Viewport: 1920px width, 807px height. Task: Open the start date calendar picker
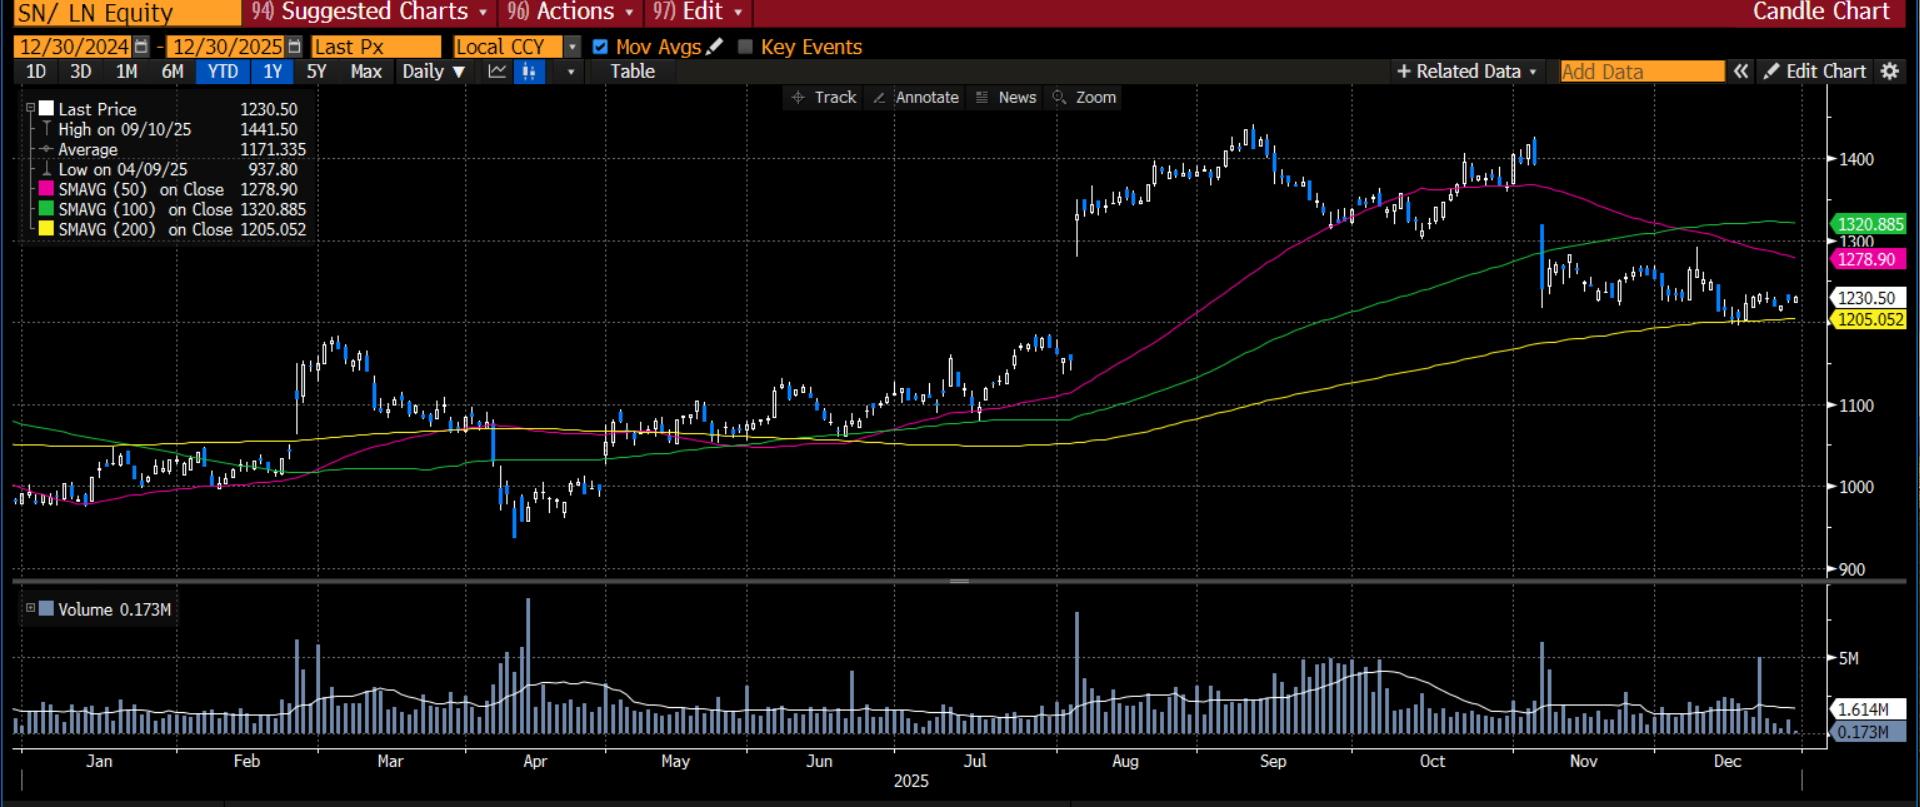click(141, 47)
